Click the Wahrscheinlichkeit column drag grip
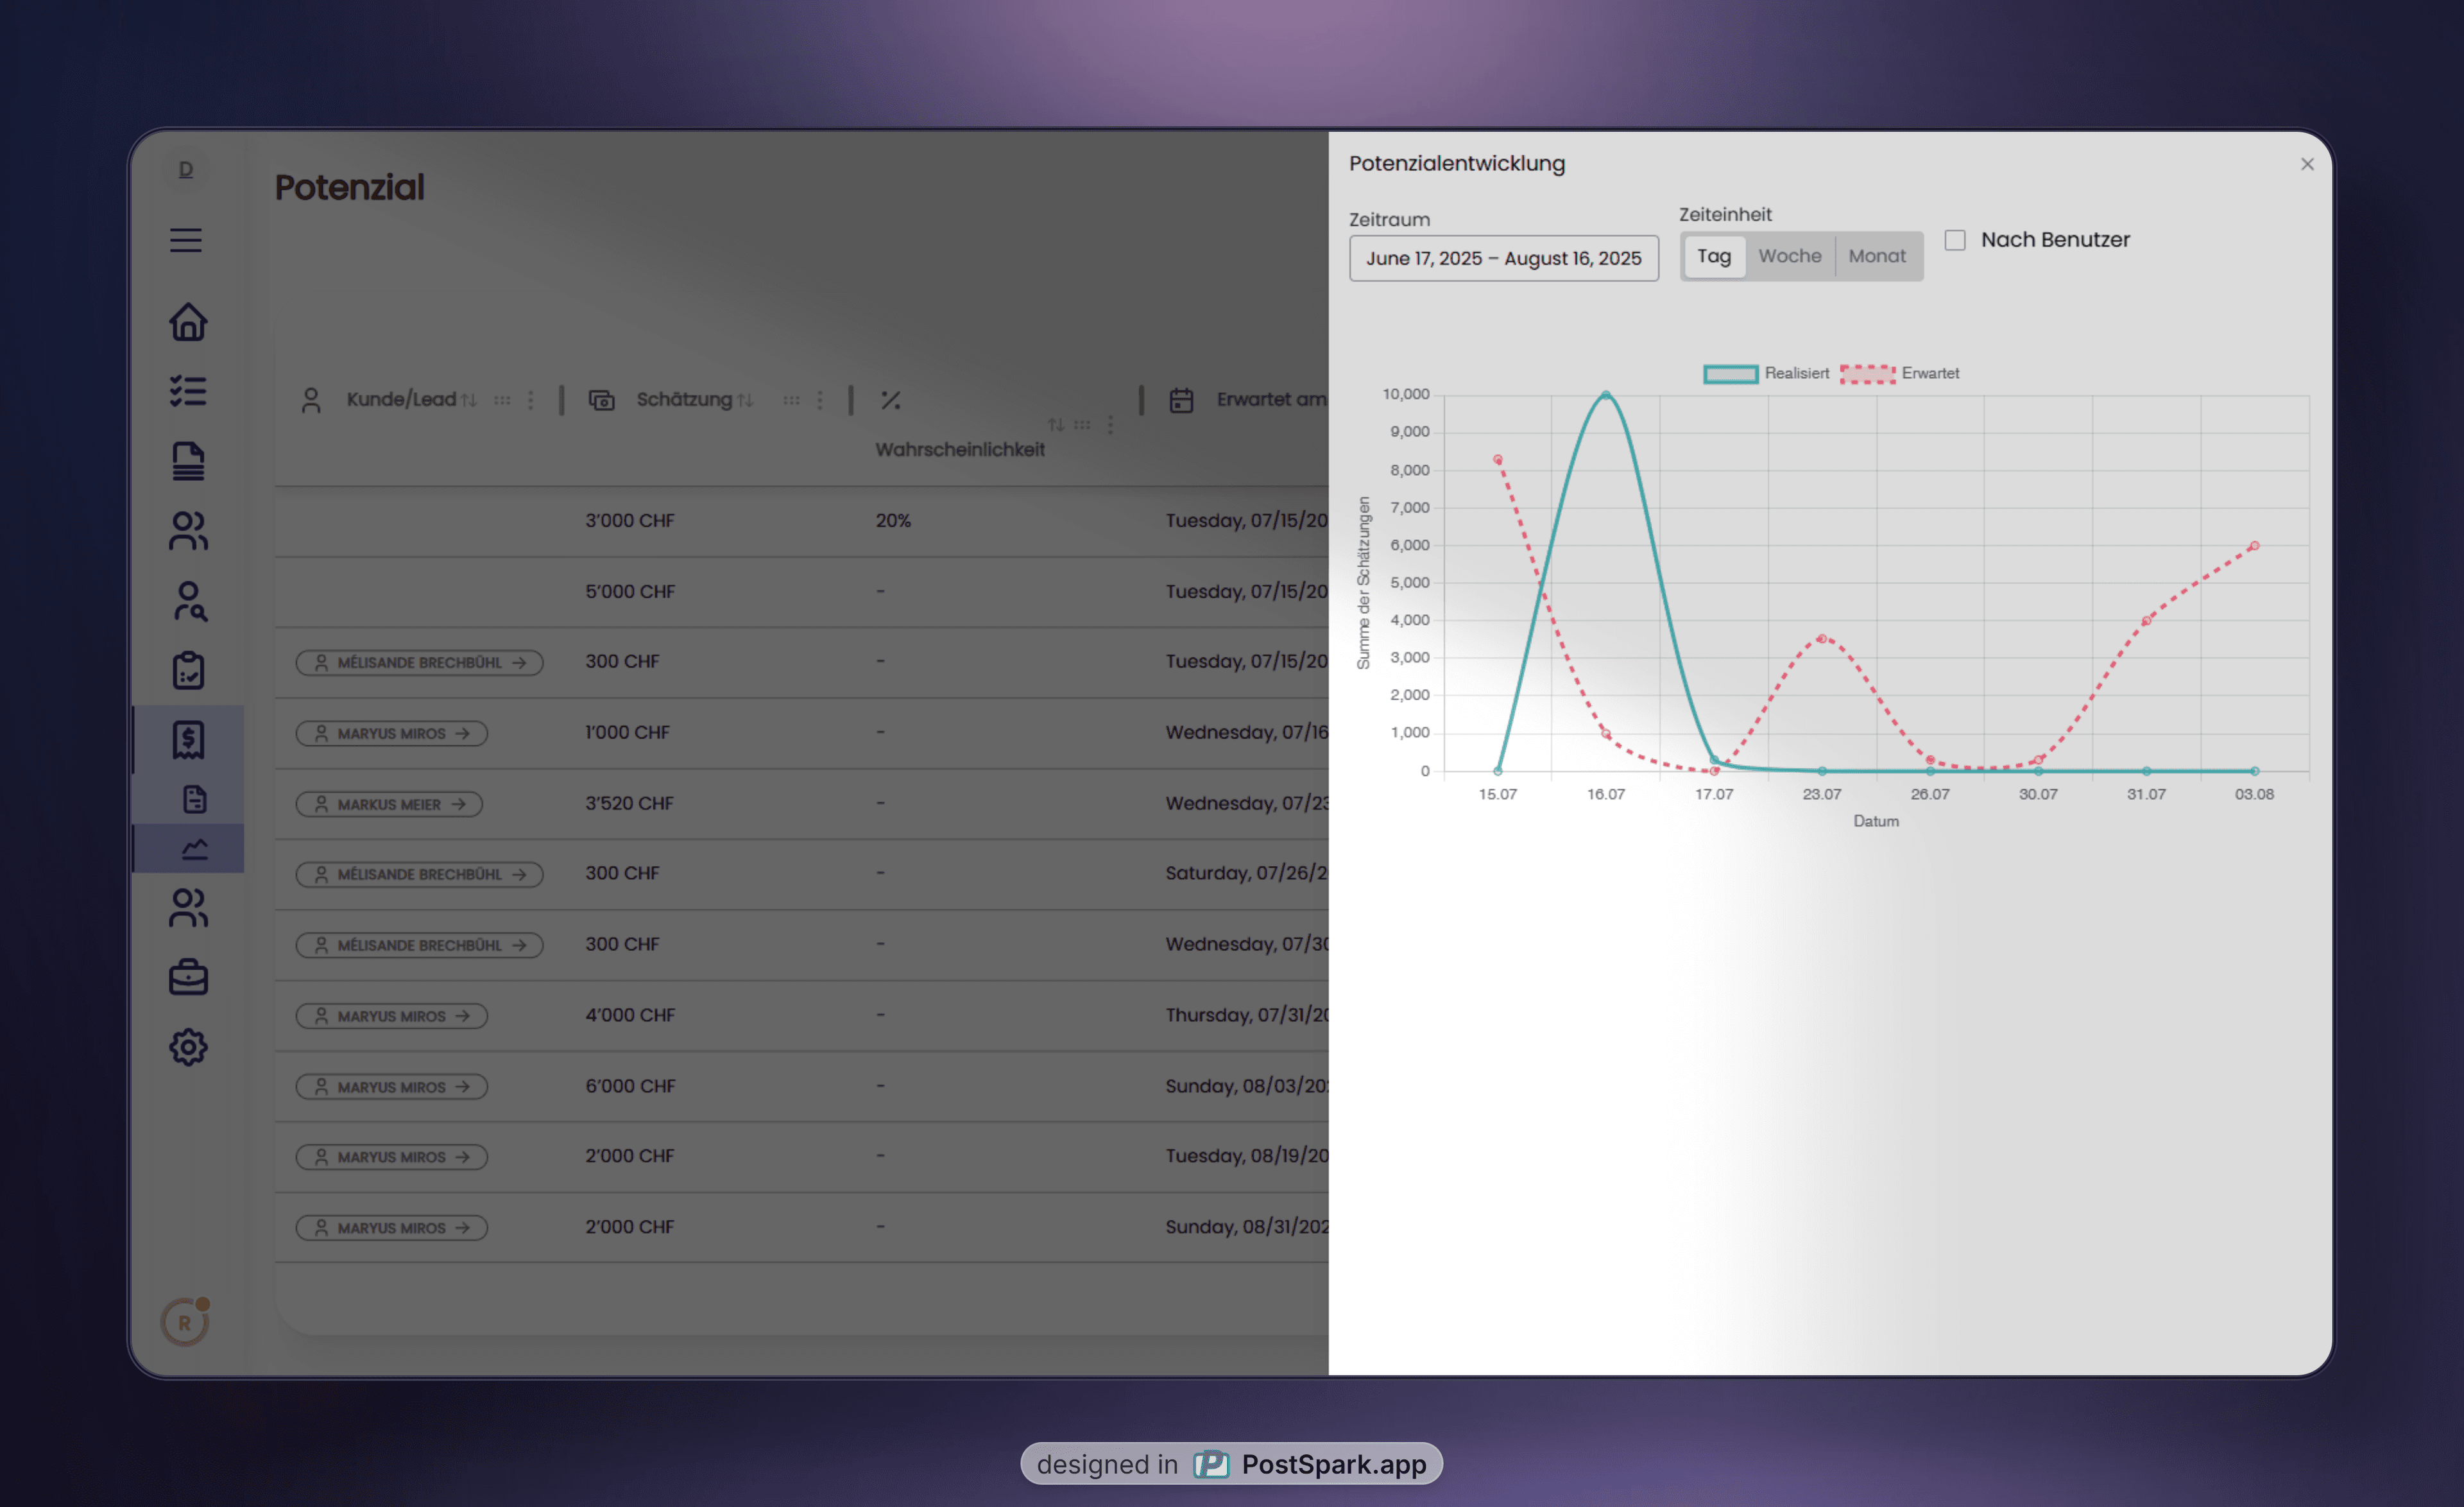The height and width of the screenshot is (1507, 2464). tap(1082, 425)
